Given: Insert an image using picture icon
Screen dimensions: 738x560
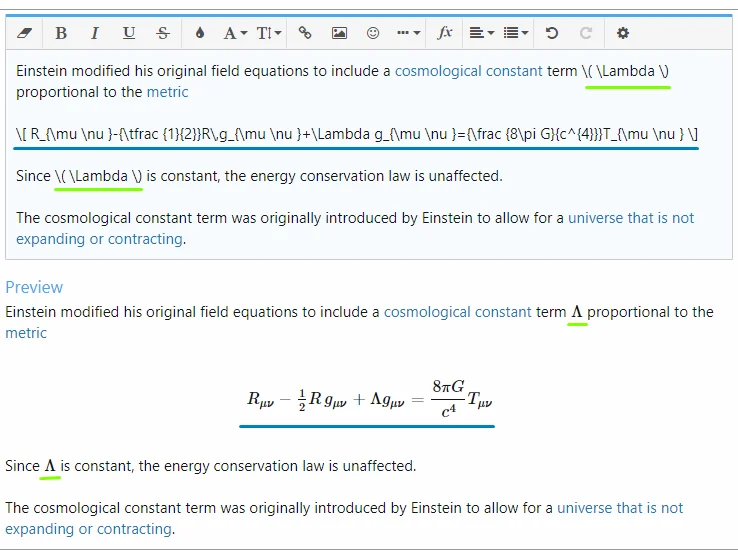Looking at the screenshot, I should tap(339, 33).
